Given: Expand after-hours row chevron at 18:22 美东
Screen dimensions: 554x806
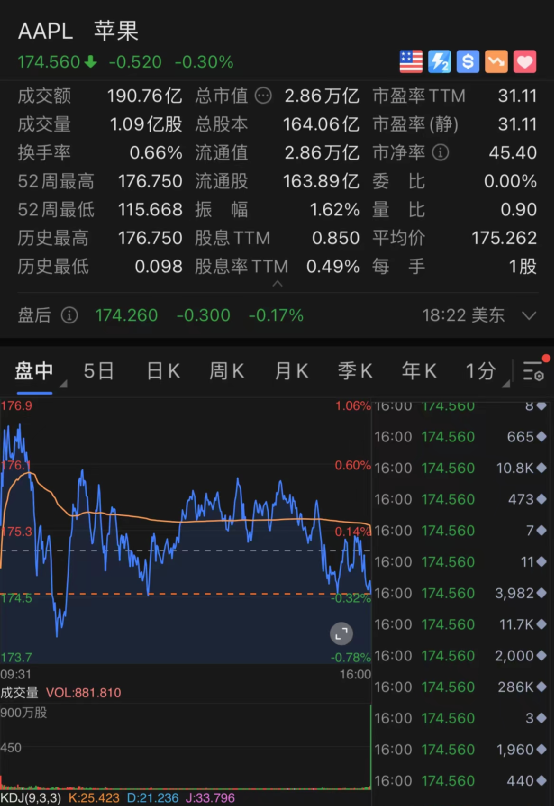Looking at the screenshot, I should click(x=529, y=315).
